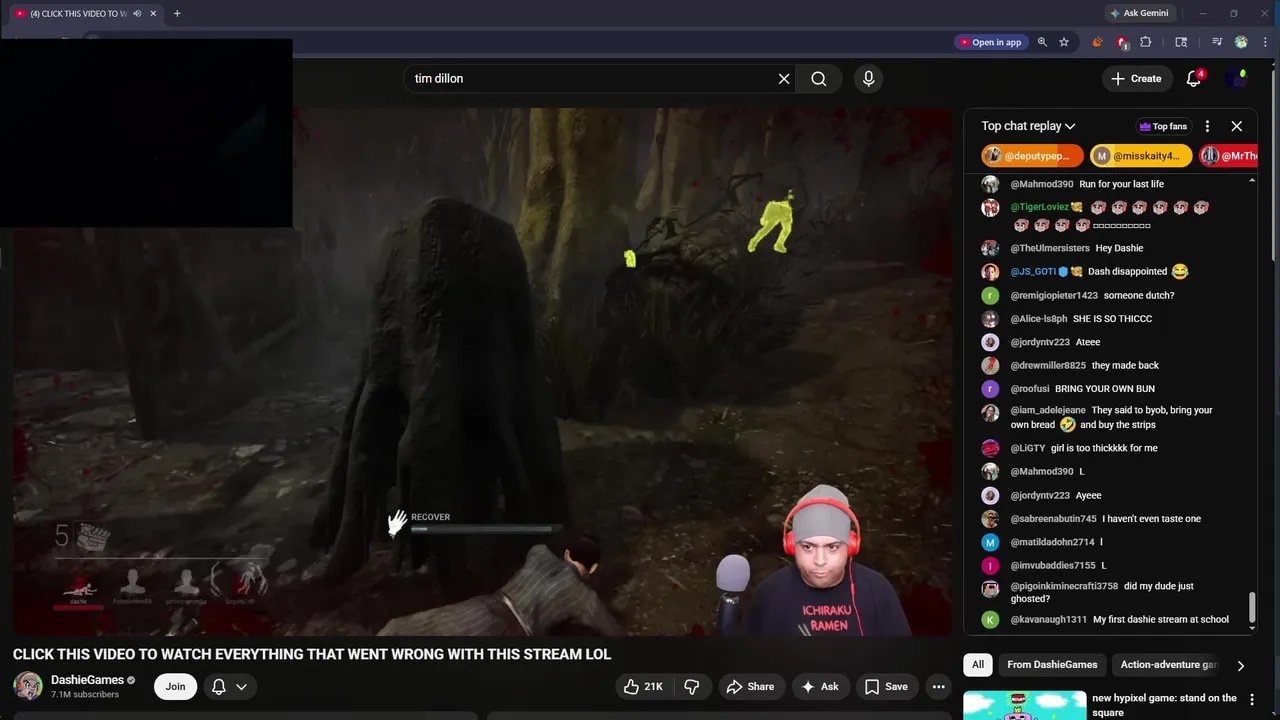Open the DashieGames channel avatar

28,686
